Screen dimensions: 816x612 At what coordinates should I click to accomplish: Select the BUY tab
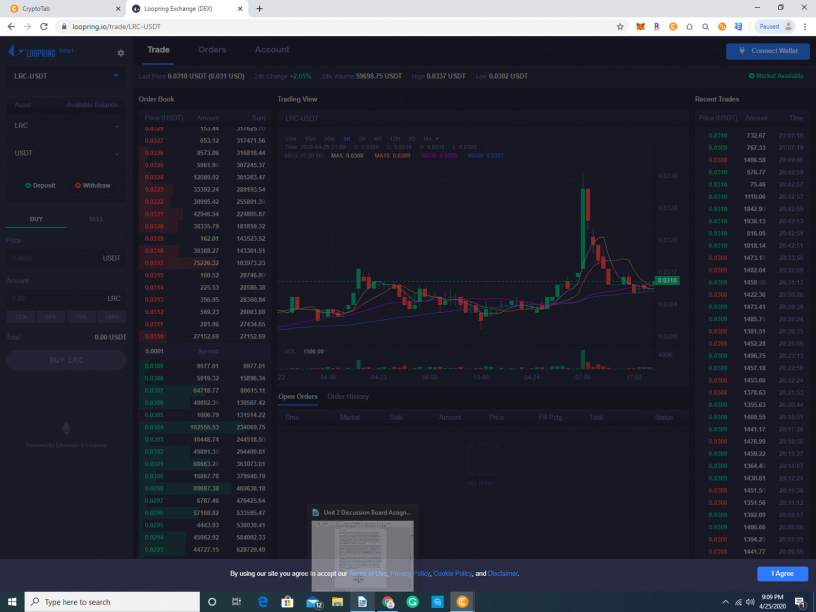pyautogui.click(x=36, y=219)
